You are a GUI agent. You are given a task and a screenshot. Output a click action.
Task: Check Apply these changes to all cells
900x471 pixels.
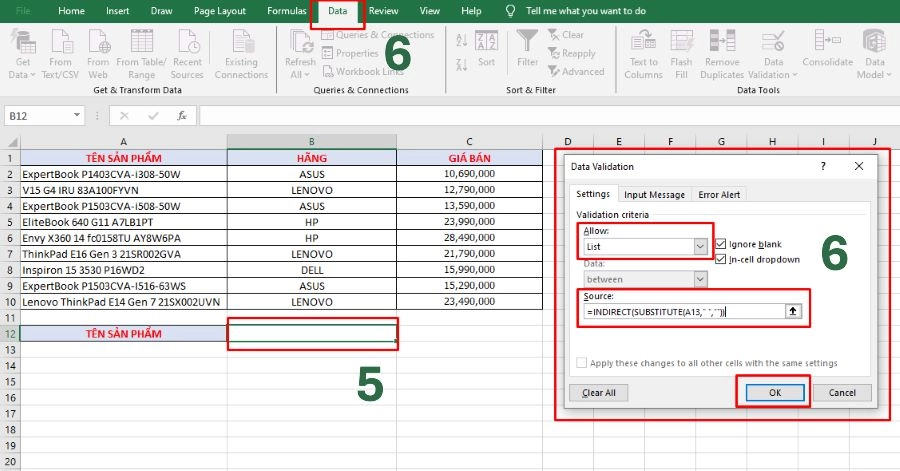pos(581,363)
